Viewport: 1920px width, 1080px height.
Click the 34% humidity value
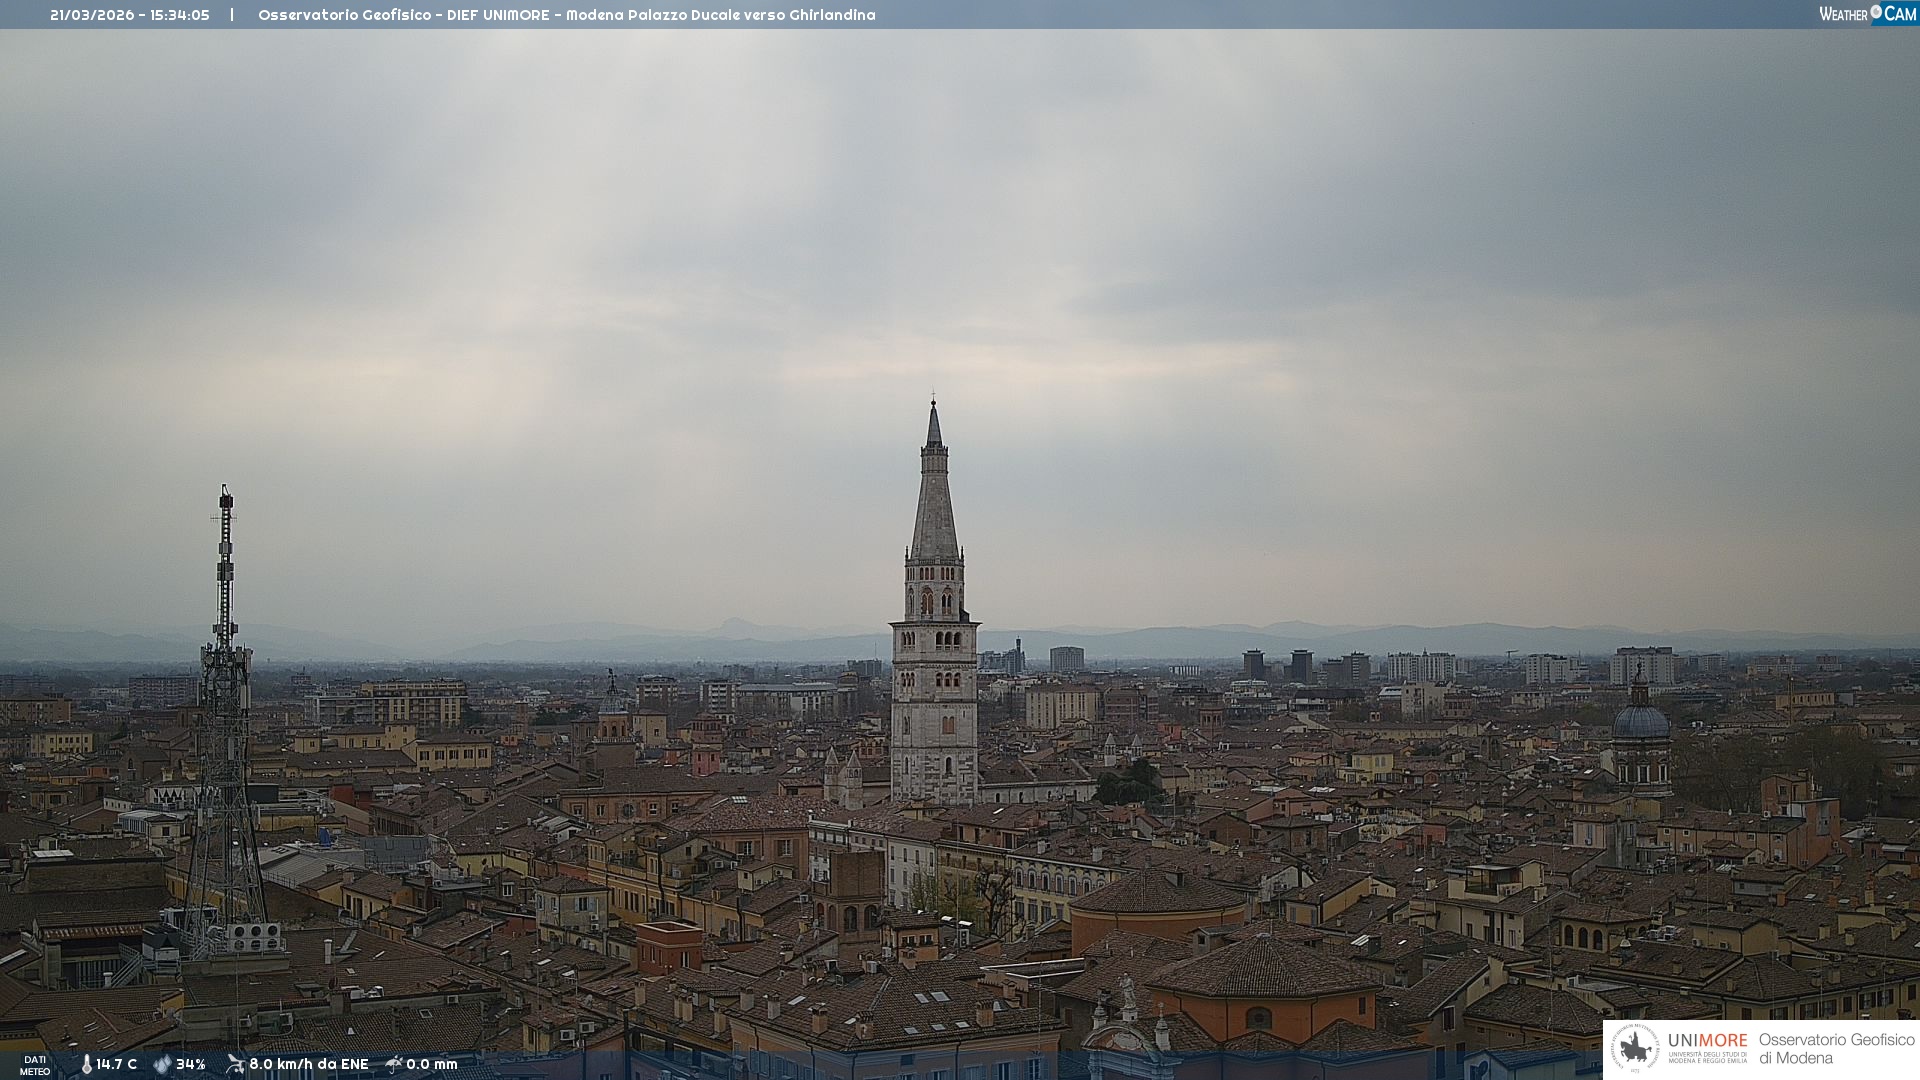pos(191,1064)
